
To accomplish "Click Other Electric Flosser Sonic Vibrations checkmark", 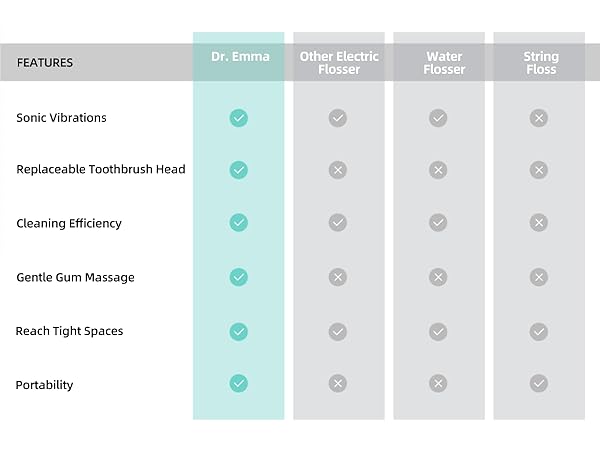I will [338, 118].
